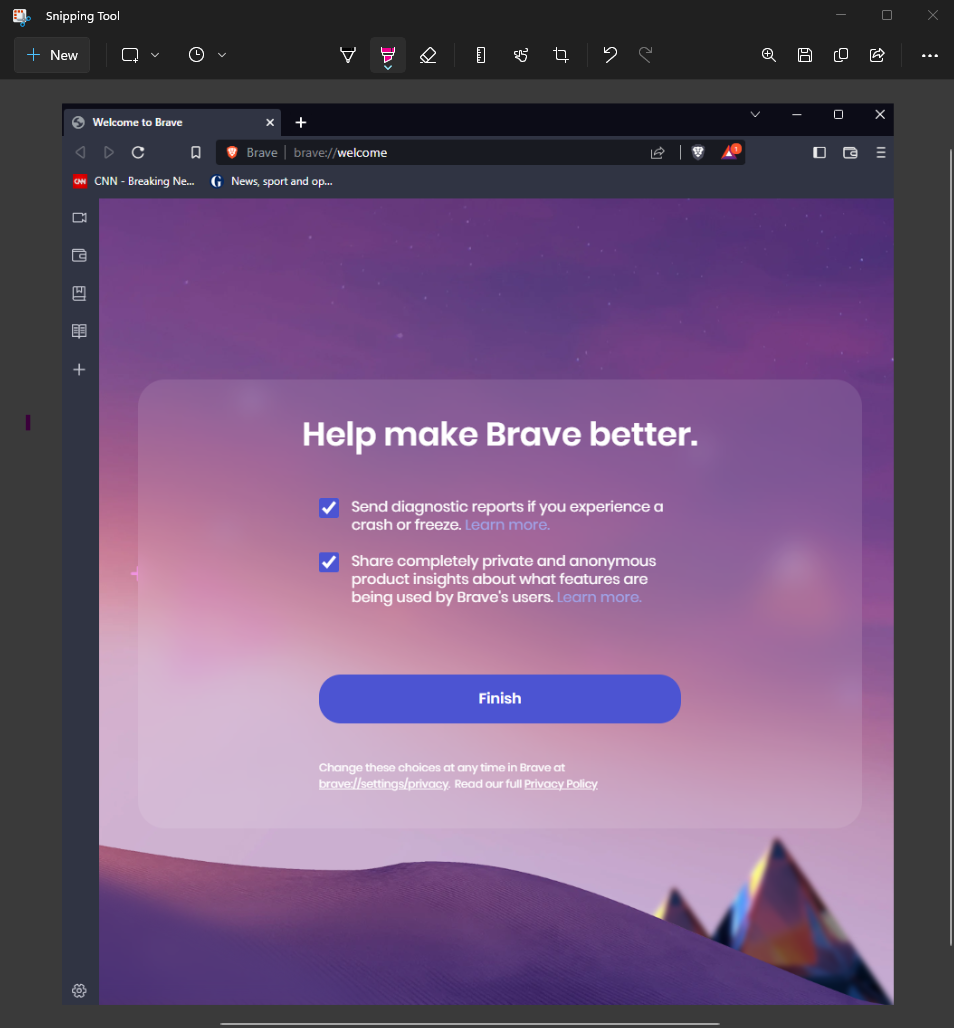The image size is (954, 1028).
Task: Open Brave Rewards triangle icon
Action: tap(730, 152)
